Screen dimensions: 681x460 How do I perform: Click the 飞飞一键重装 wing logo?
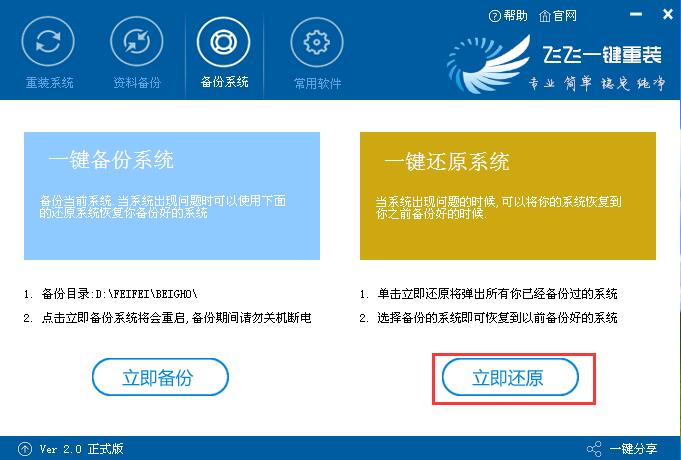pos(489,64)
